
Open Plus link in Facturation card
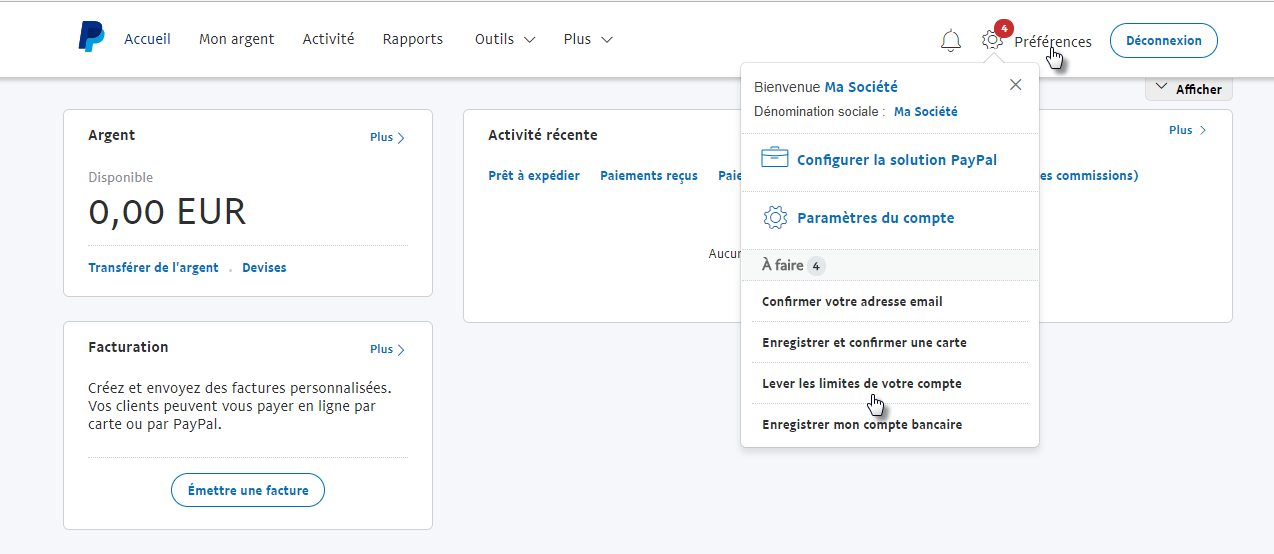(387, 350)
